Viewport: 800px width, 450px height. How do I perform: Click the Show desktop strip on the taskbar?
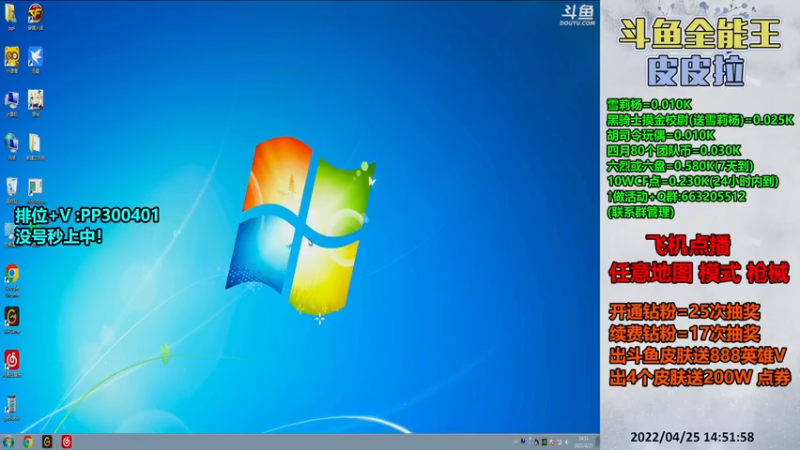pos(597,442)
